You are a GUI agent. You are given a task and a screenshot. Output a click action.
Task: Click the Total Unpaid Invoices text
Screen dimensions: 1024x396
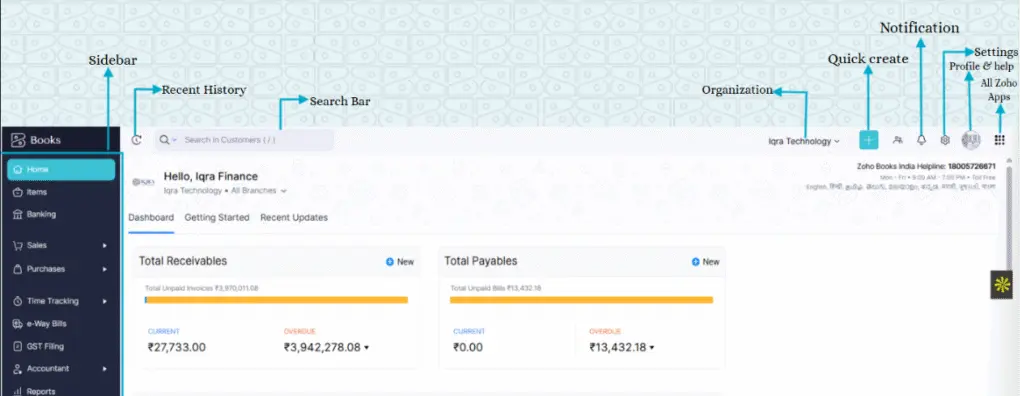click(201, 288)
